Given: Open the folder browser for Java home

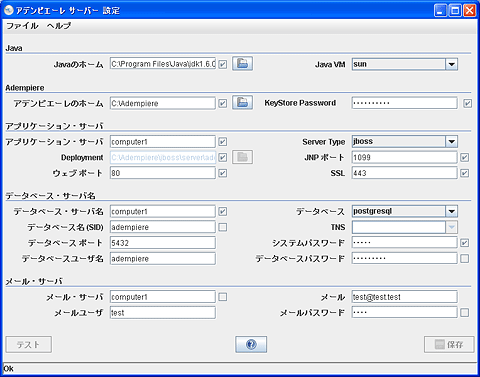Looking at the screenshot, I should click(242, 64).
